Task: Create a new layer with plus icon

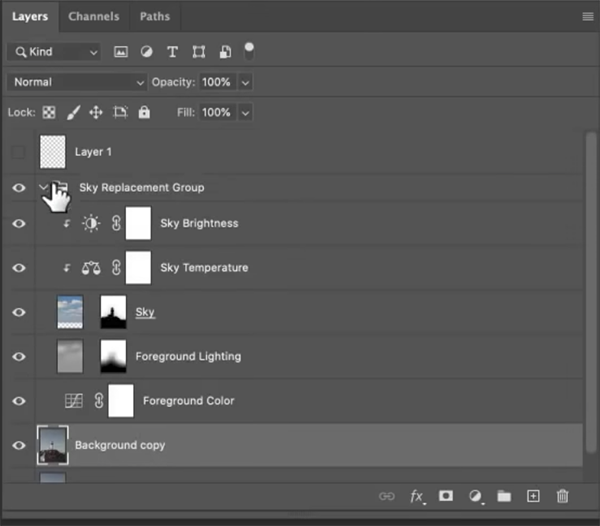Action: pos(533,496)
